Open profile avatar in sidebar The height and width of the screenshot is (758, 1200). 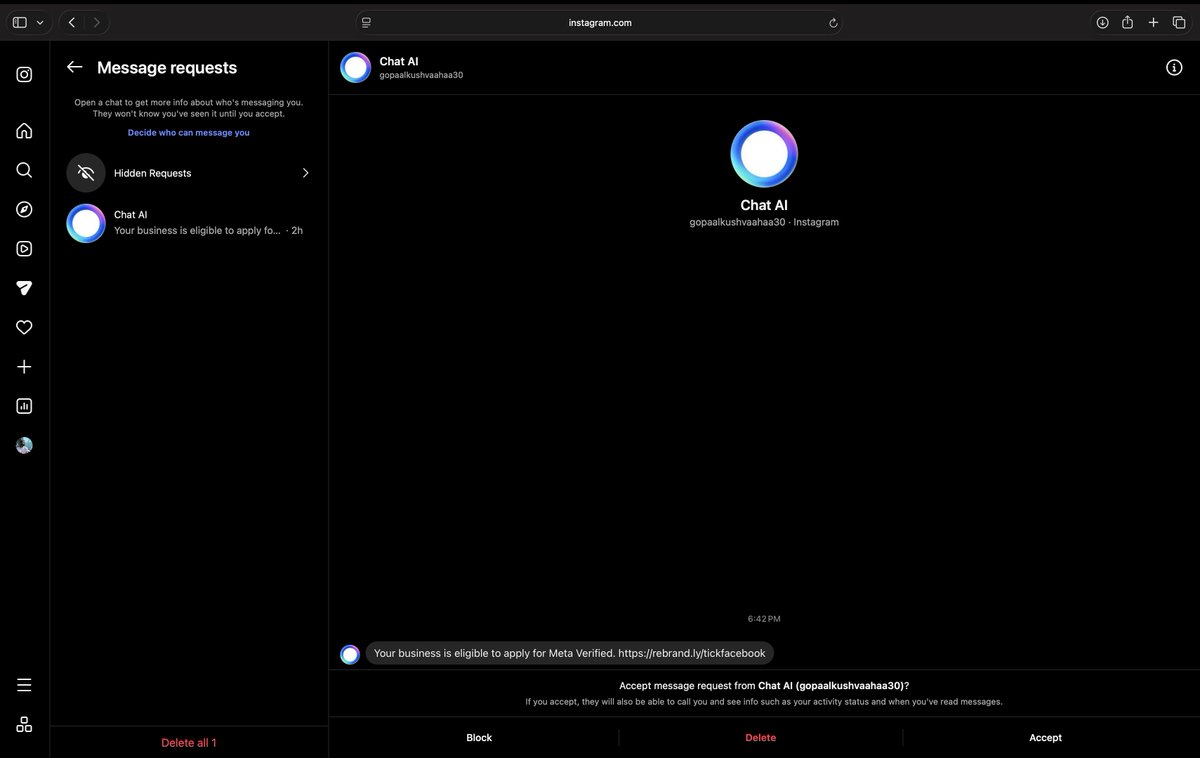point(24,445)
